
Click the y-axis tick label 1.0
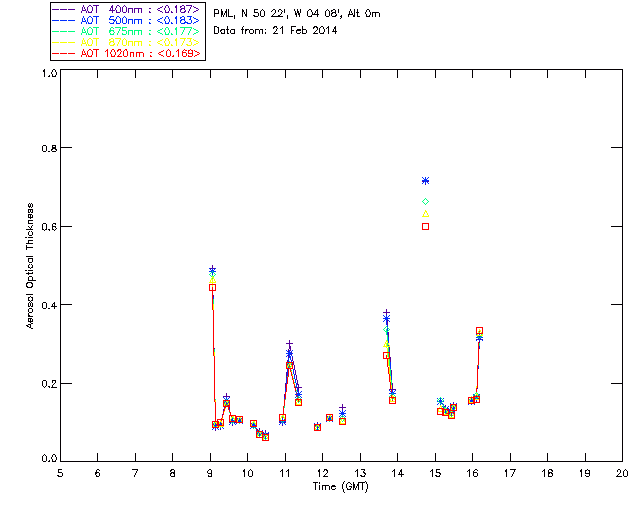(49, 73)
